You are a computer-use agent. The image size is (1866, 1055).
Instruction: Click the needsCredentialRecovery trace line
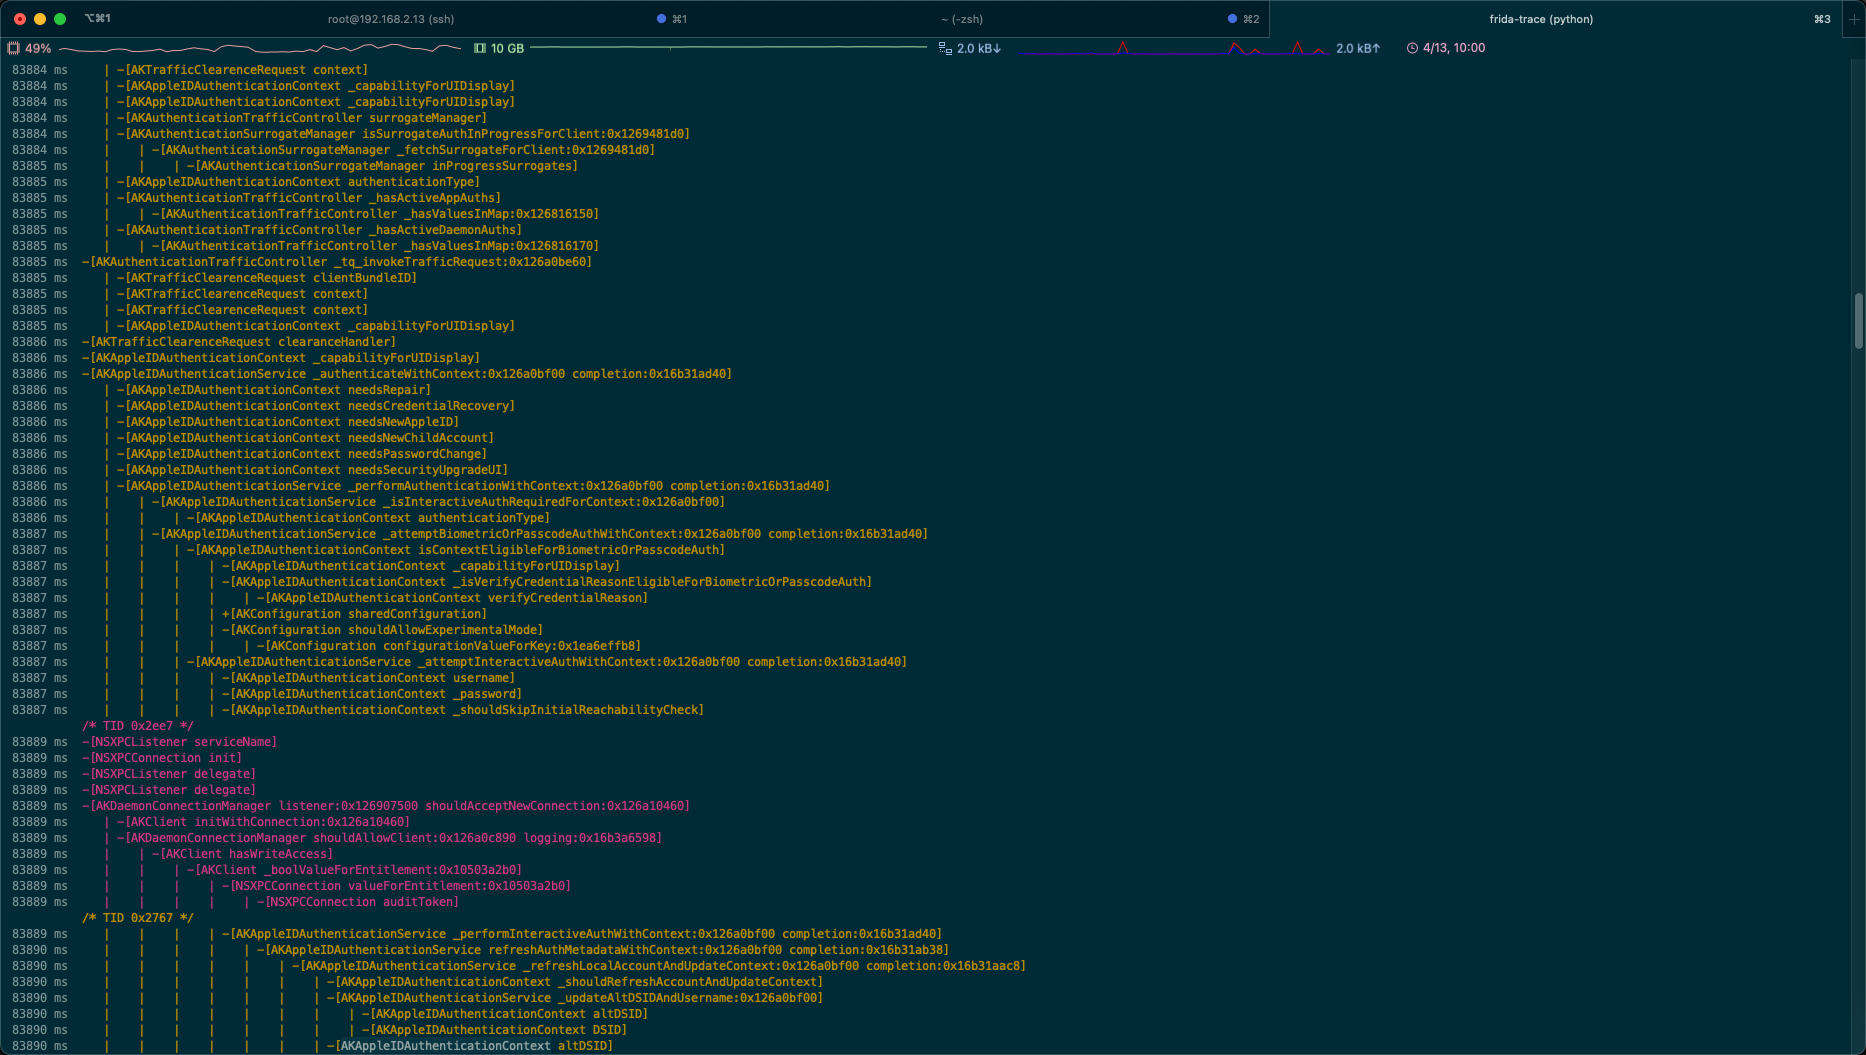(x=315, y=406)
